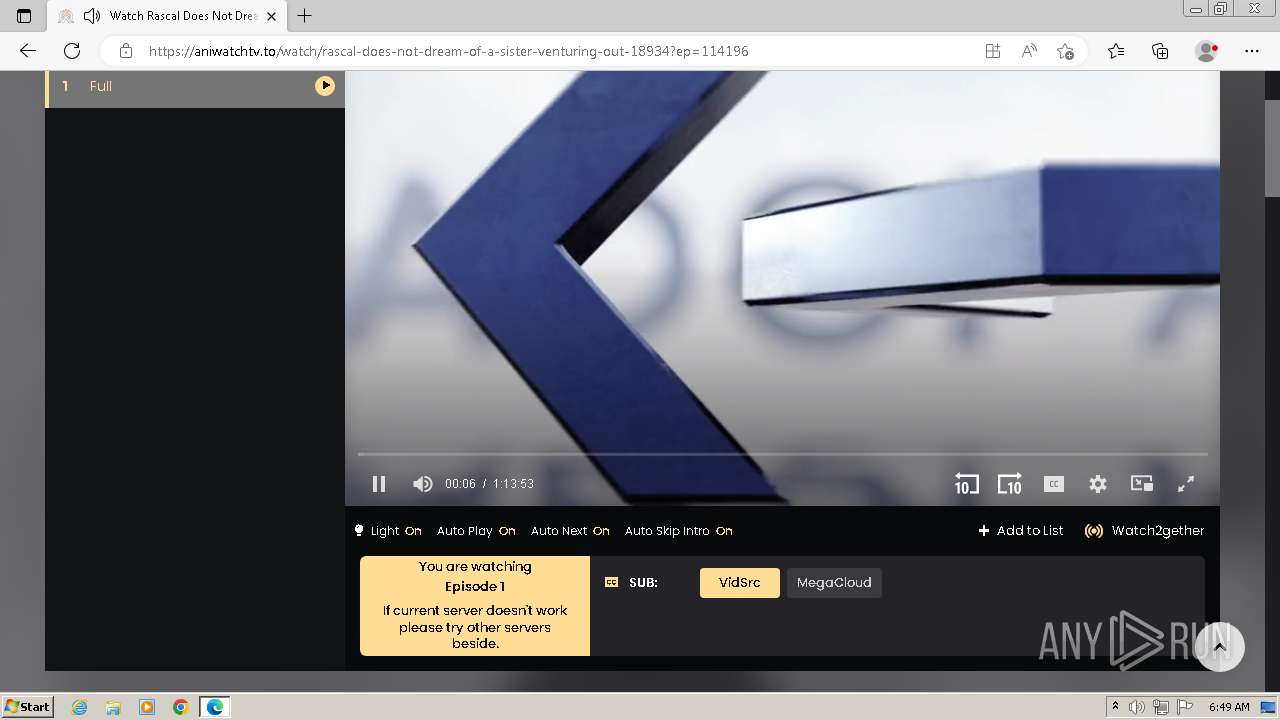The width and height of the screenshot is (1280, 720).
Task: Show hidden system tray icons
Action: (1115, 707)
